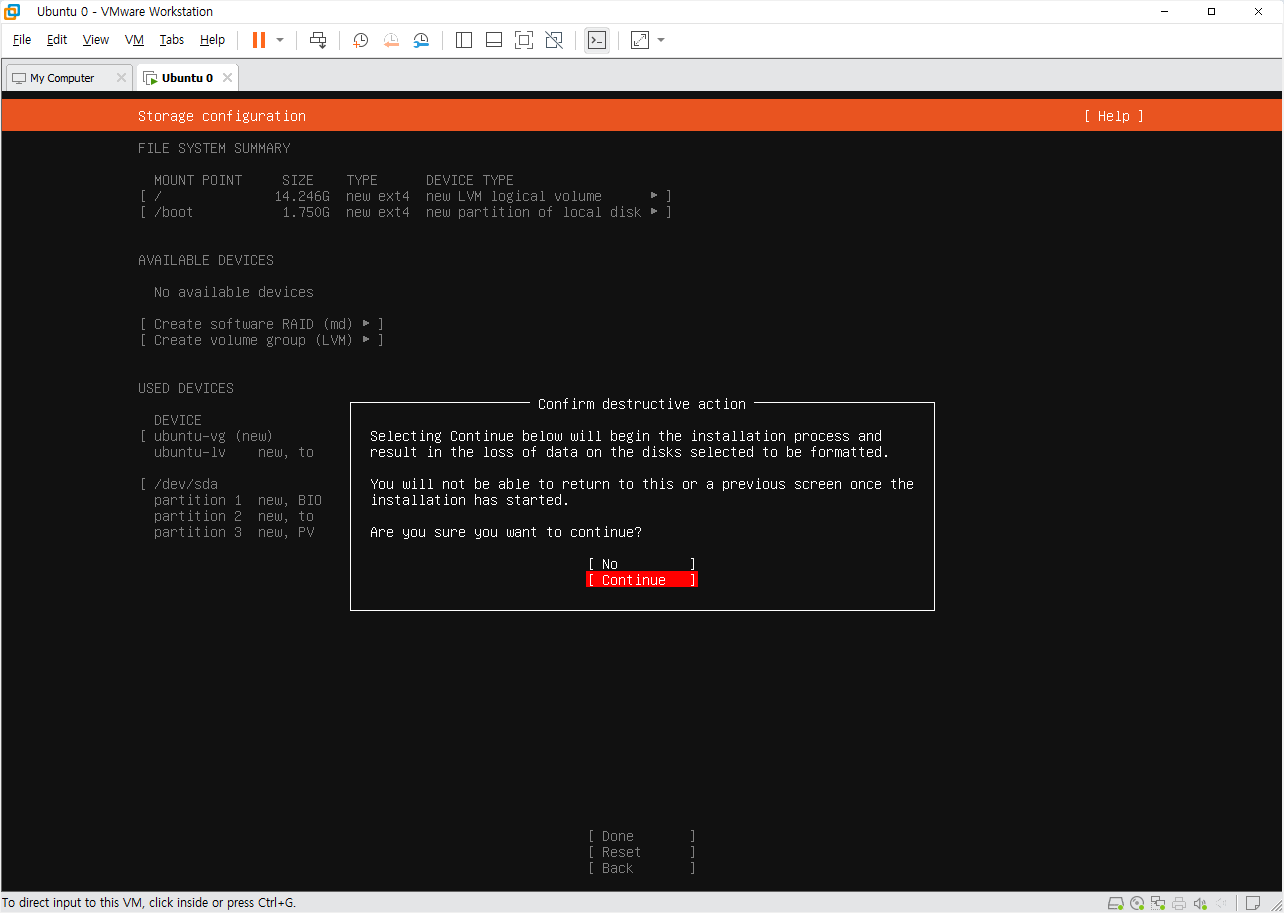Open the power options dropdown arrow

pos(280,40)
